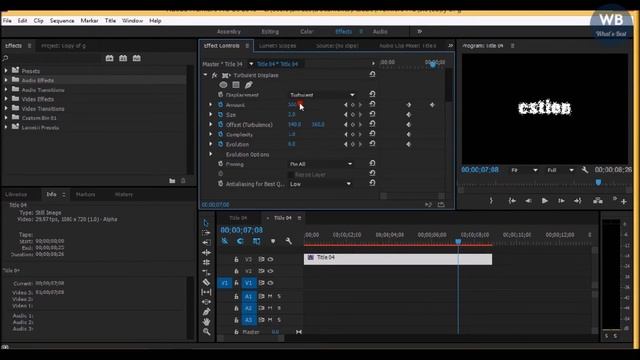Expand the Audio Effects folder
The height and width of the screenshot is (360, 640).
[x=6, y=80]
